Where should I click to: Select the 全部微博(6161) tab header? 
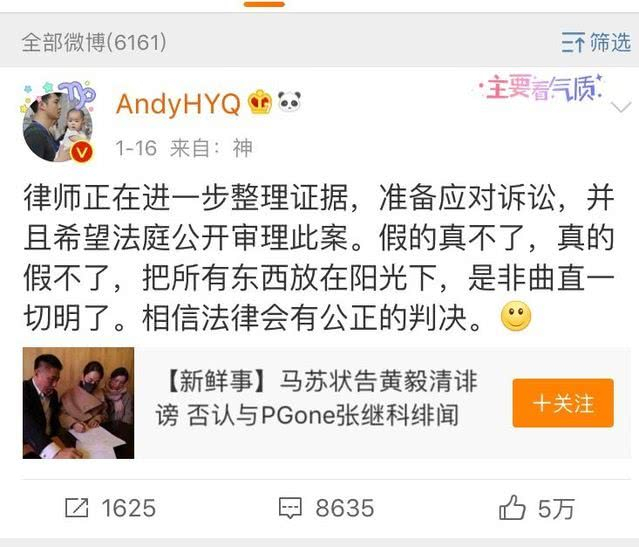pyautogui.click(x=94, y=42)
